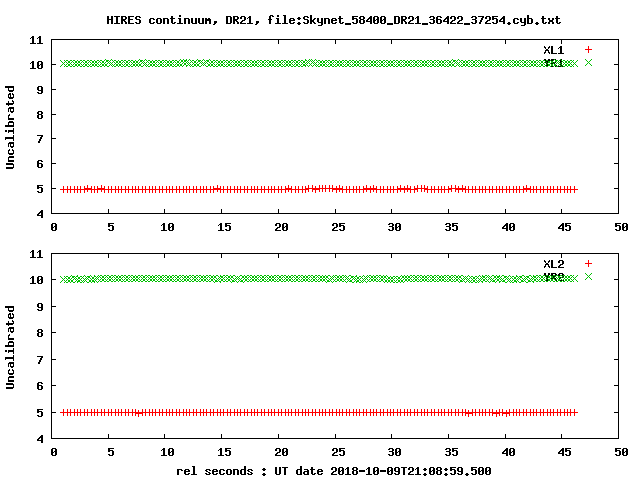Image resolution: width=640 pixels, height=480 pixels.
Task: Click the Uncalibrated y-axis label of top plot
Action: [11, 127]
